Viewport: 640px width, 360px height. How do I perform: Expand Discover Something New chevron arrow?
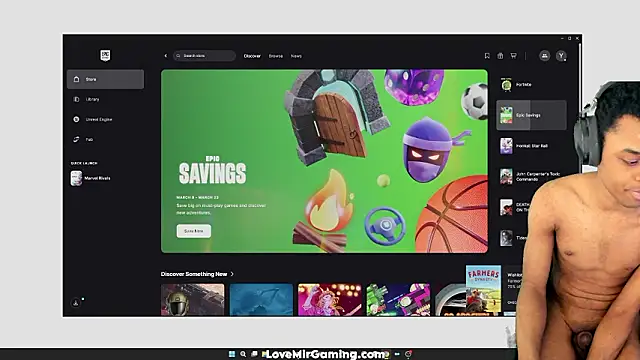click(232, 274)
